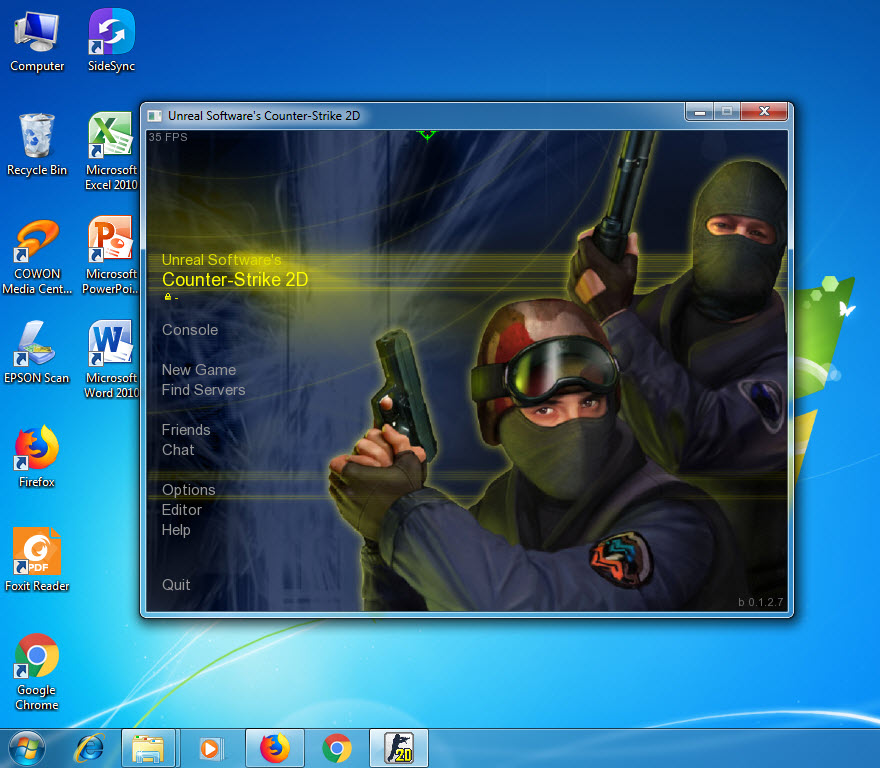880x768 pixels.
Task: Launch the map Editor
Action: tap(181, 510)
